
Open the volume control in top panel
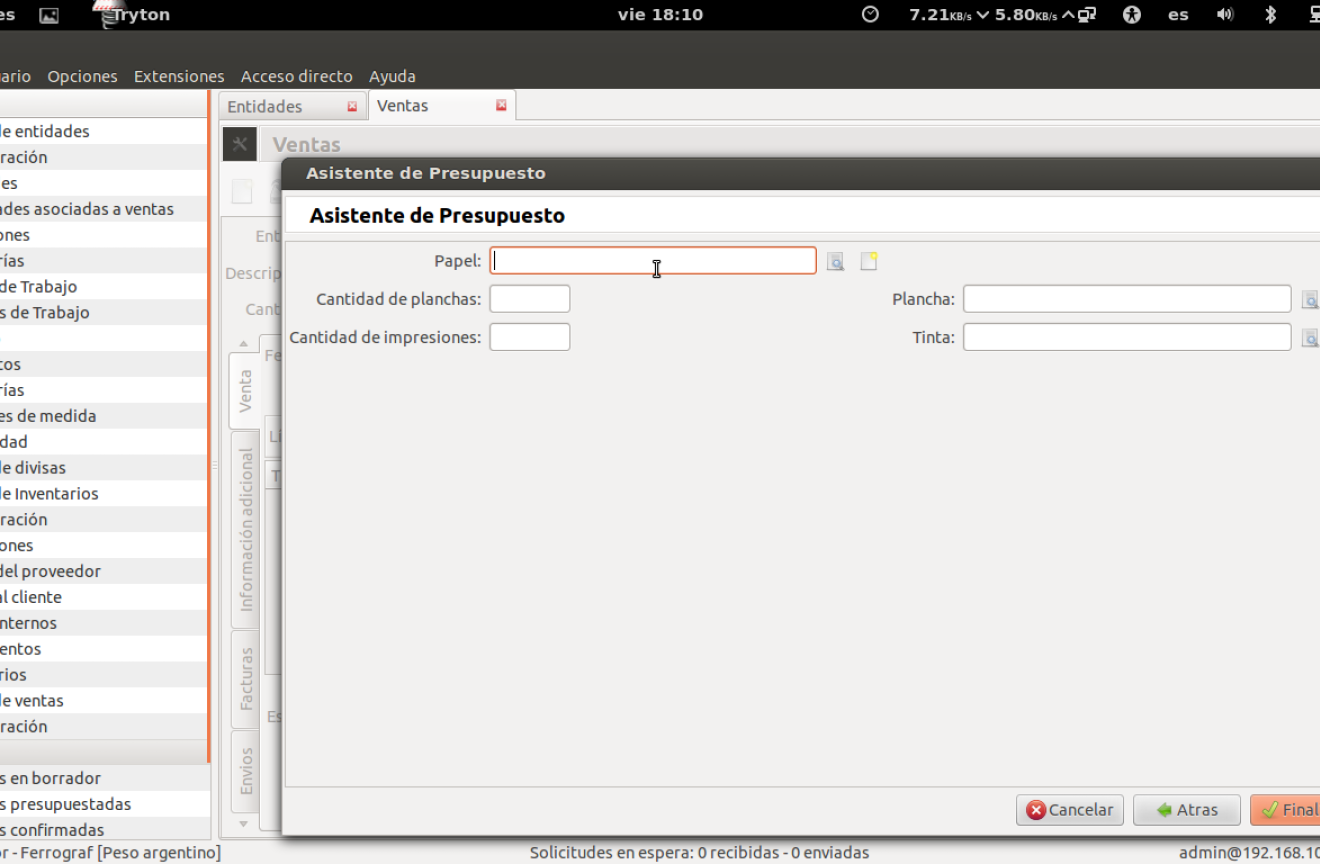(1225, 15)
